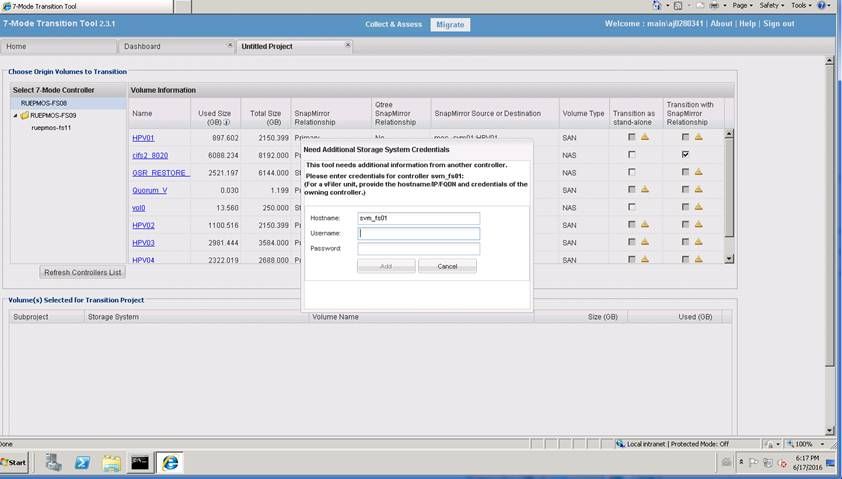Close the Untitled Project tab
The width and height of the screenshot is (842, 479).
(x=348, y=45)
